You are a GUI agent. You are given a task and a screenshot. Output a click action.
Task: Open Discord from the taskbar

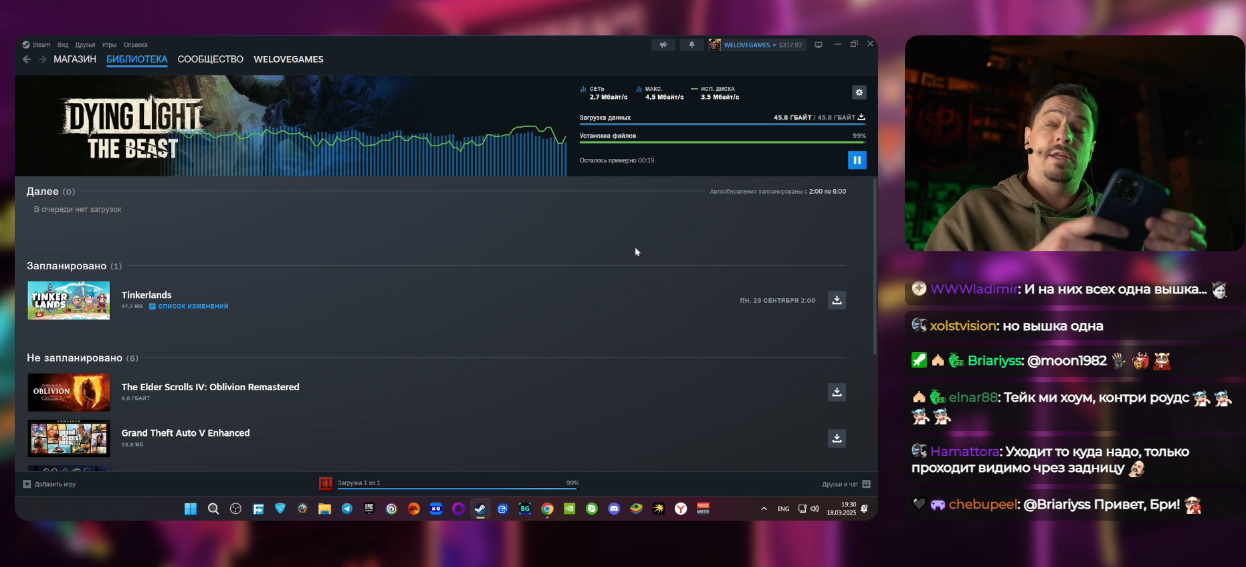coord(614,509)
